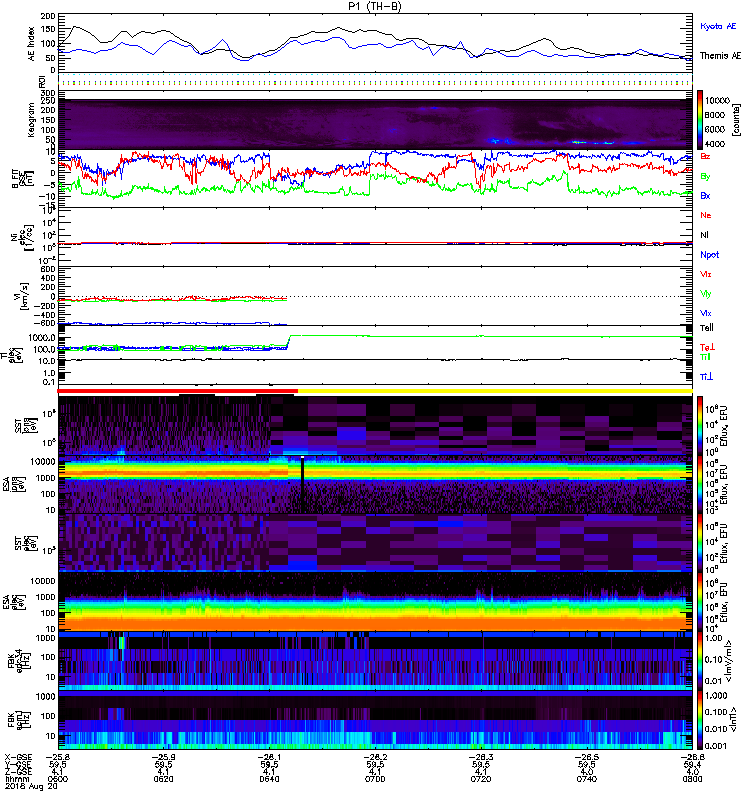Click the Vi km/s axis label
Image resolution: width=750 pixels, height=800 pixels.
coord(22,296)
